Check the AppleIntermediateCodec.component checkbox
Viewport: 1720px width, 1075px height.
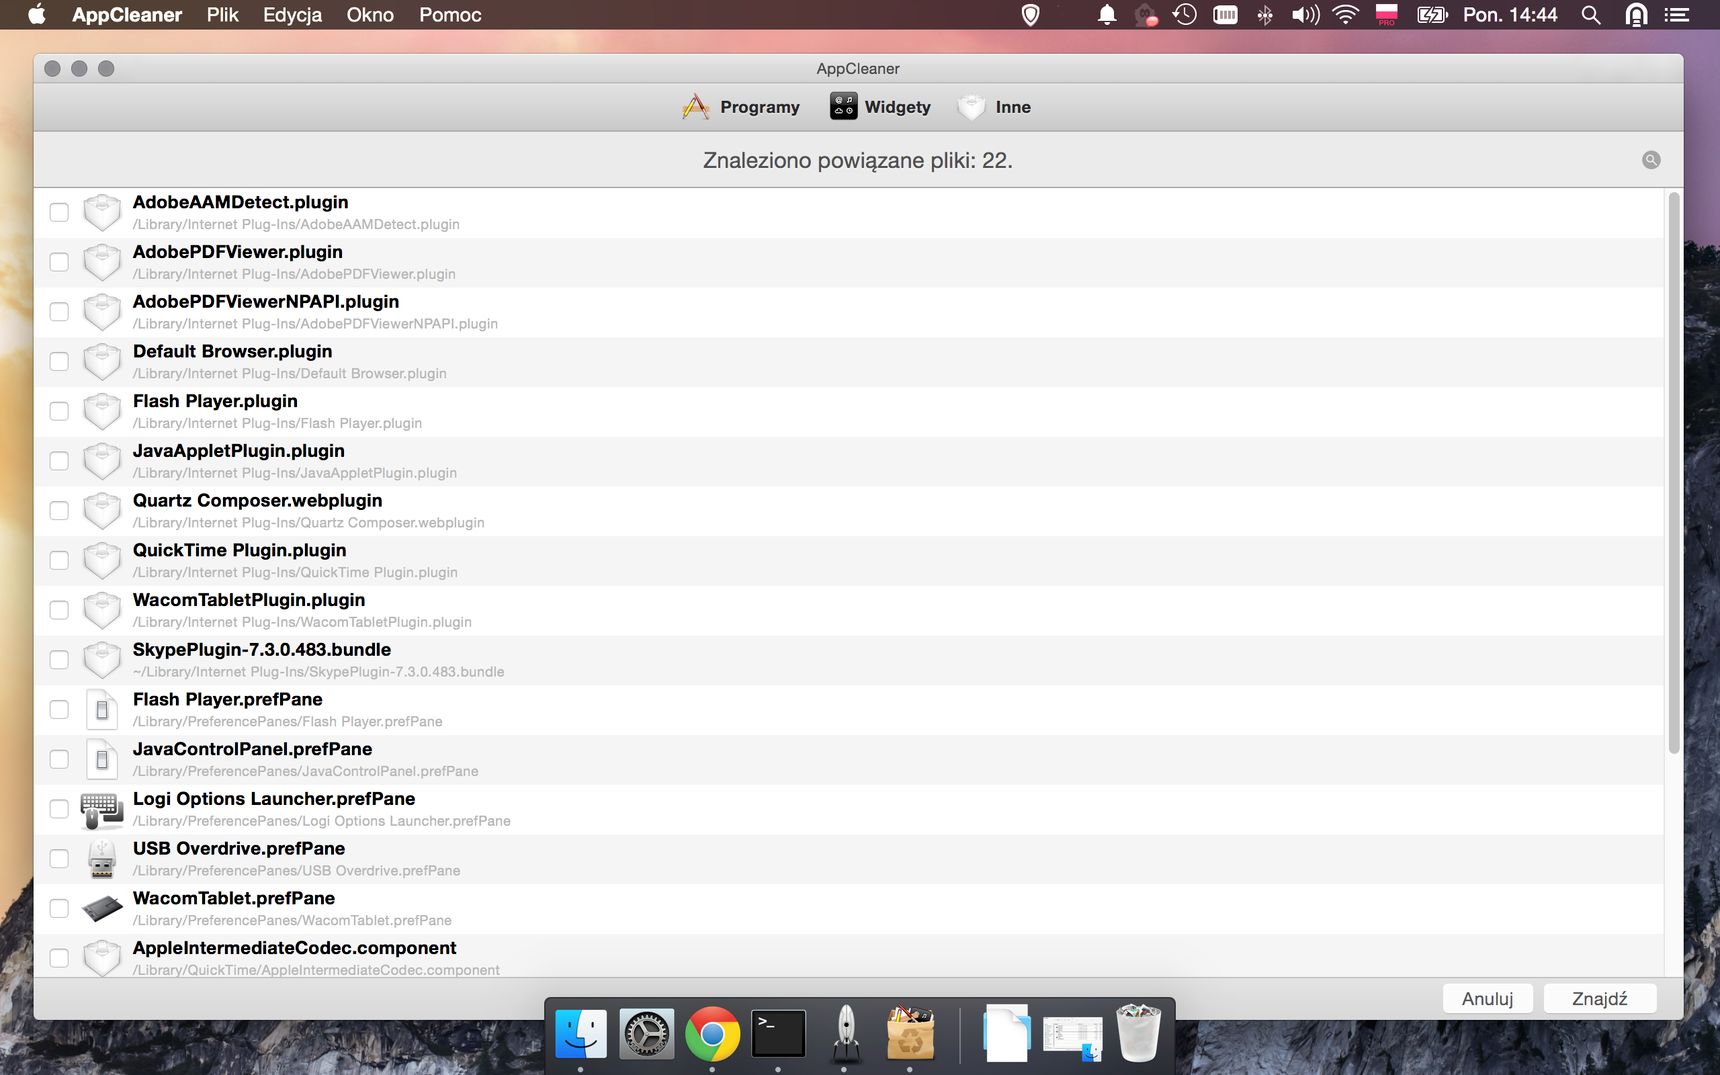59,958
